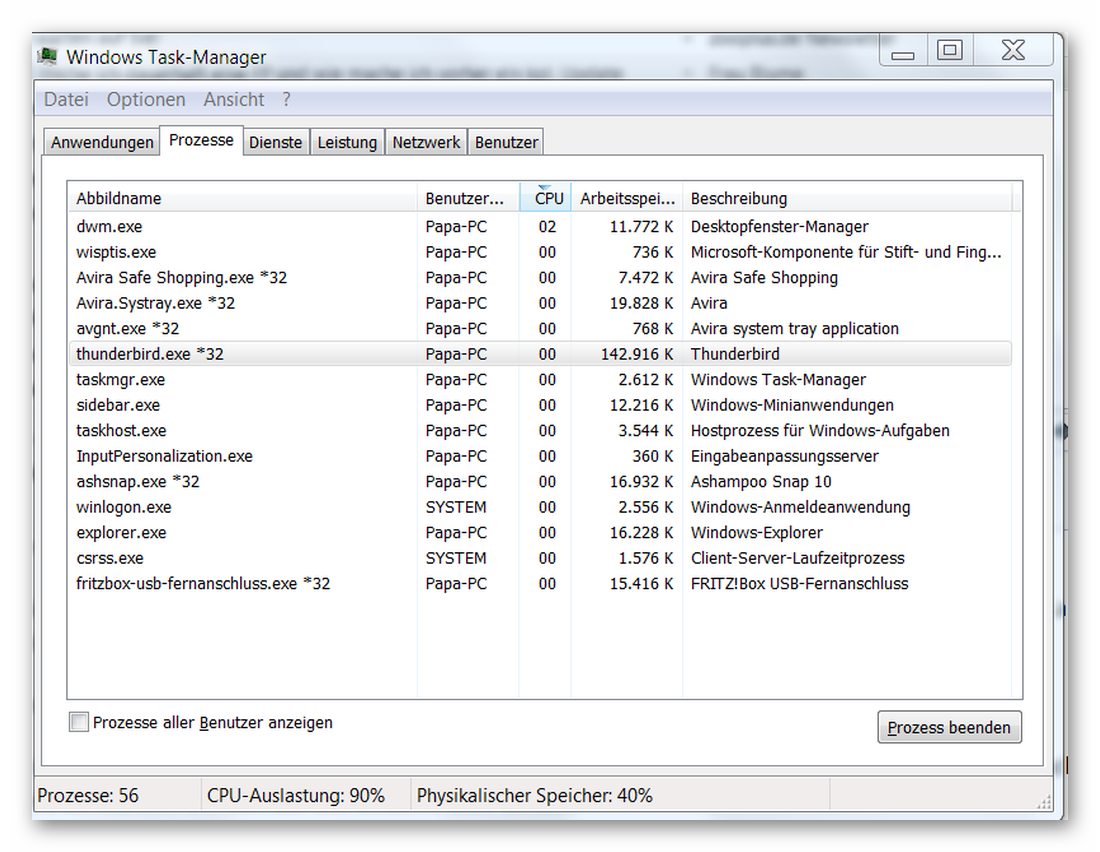Show the Netzwerk tab
The image size is (1100, 852).
(x=426, y=142)
